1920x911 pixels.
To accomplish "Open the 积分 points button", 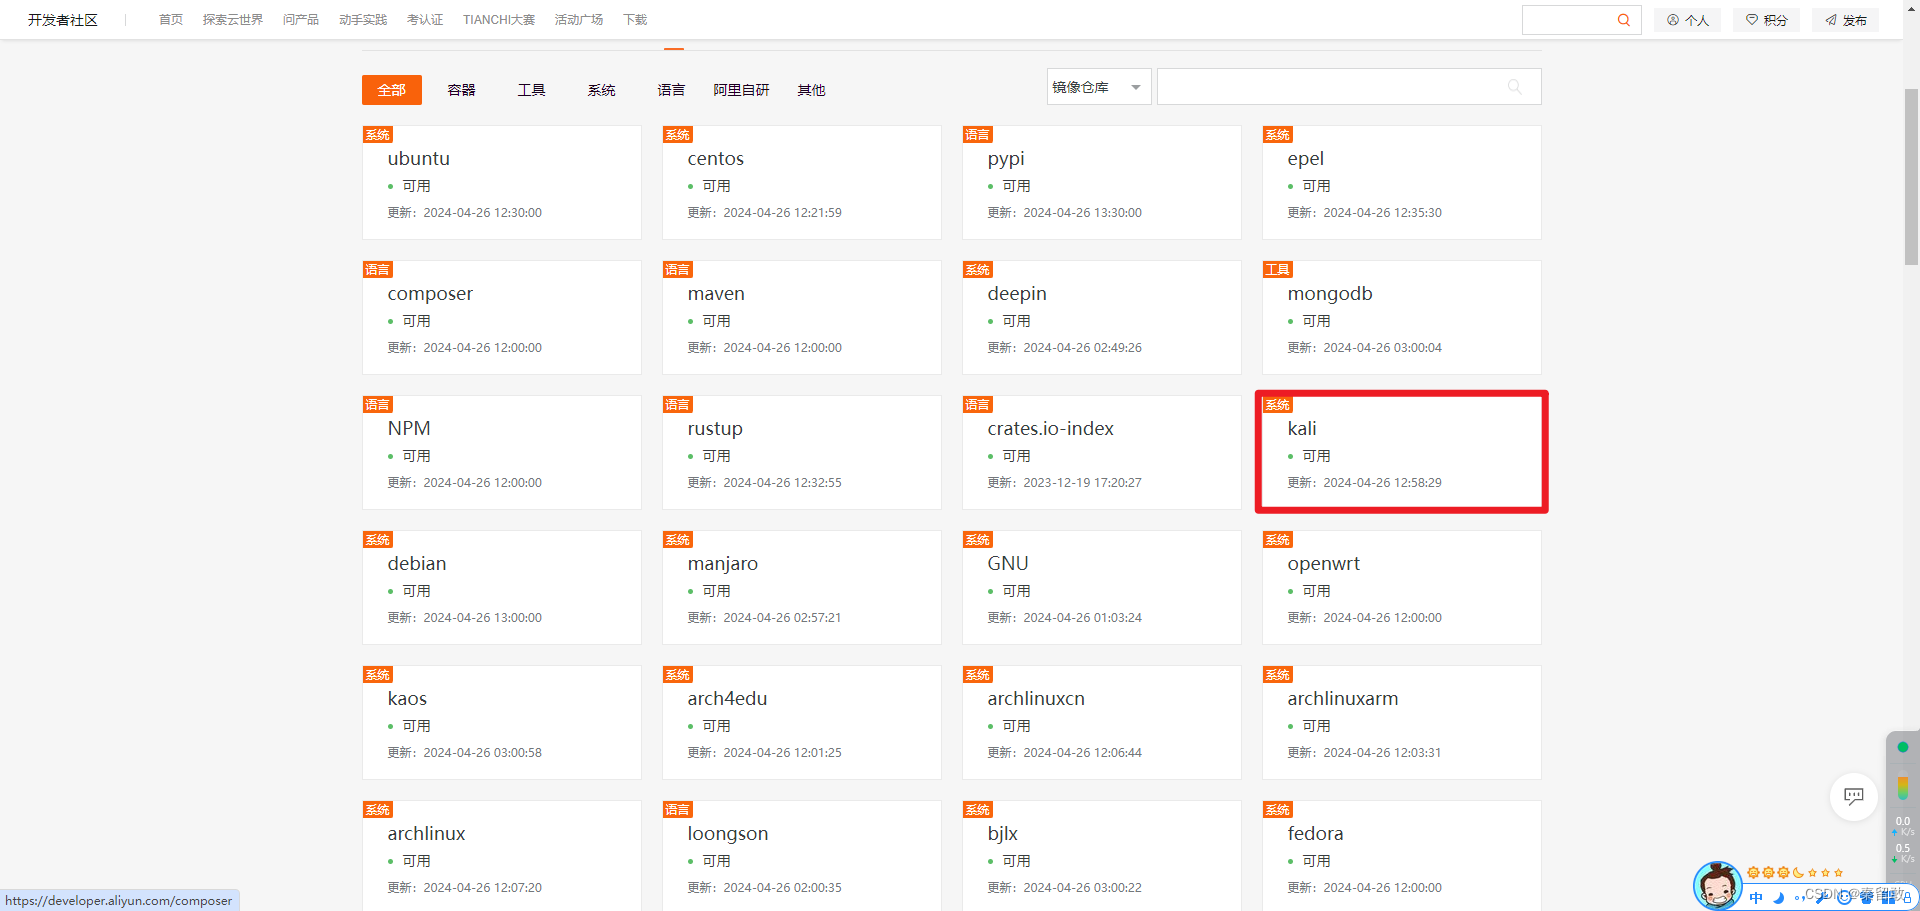I will pos(1766,20).
